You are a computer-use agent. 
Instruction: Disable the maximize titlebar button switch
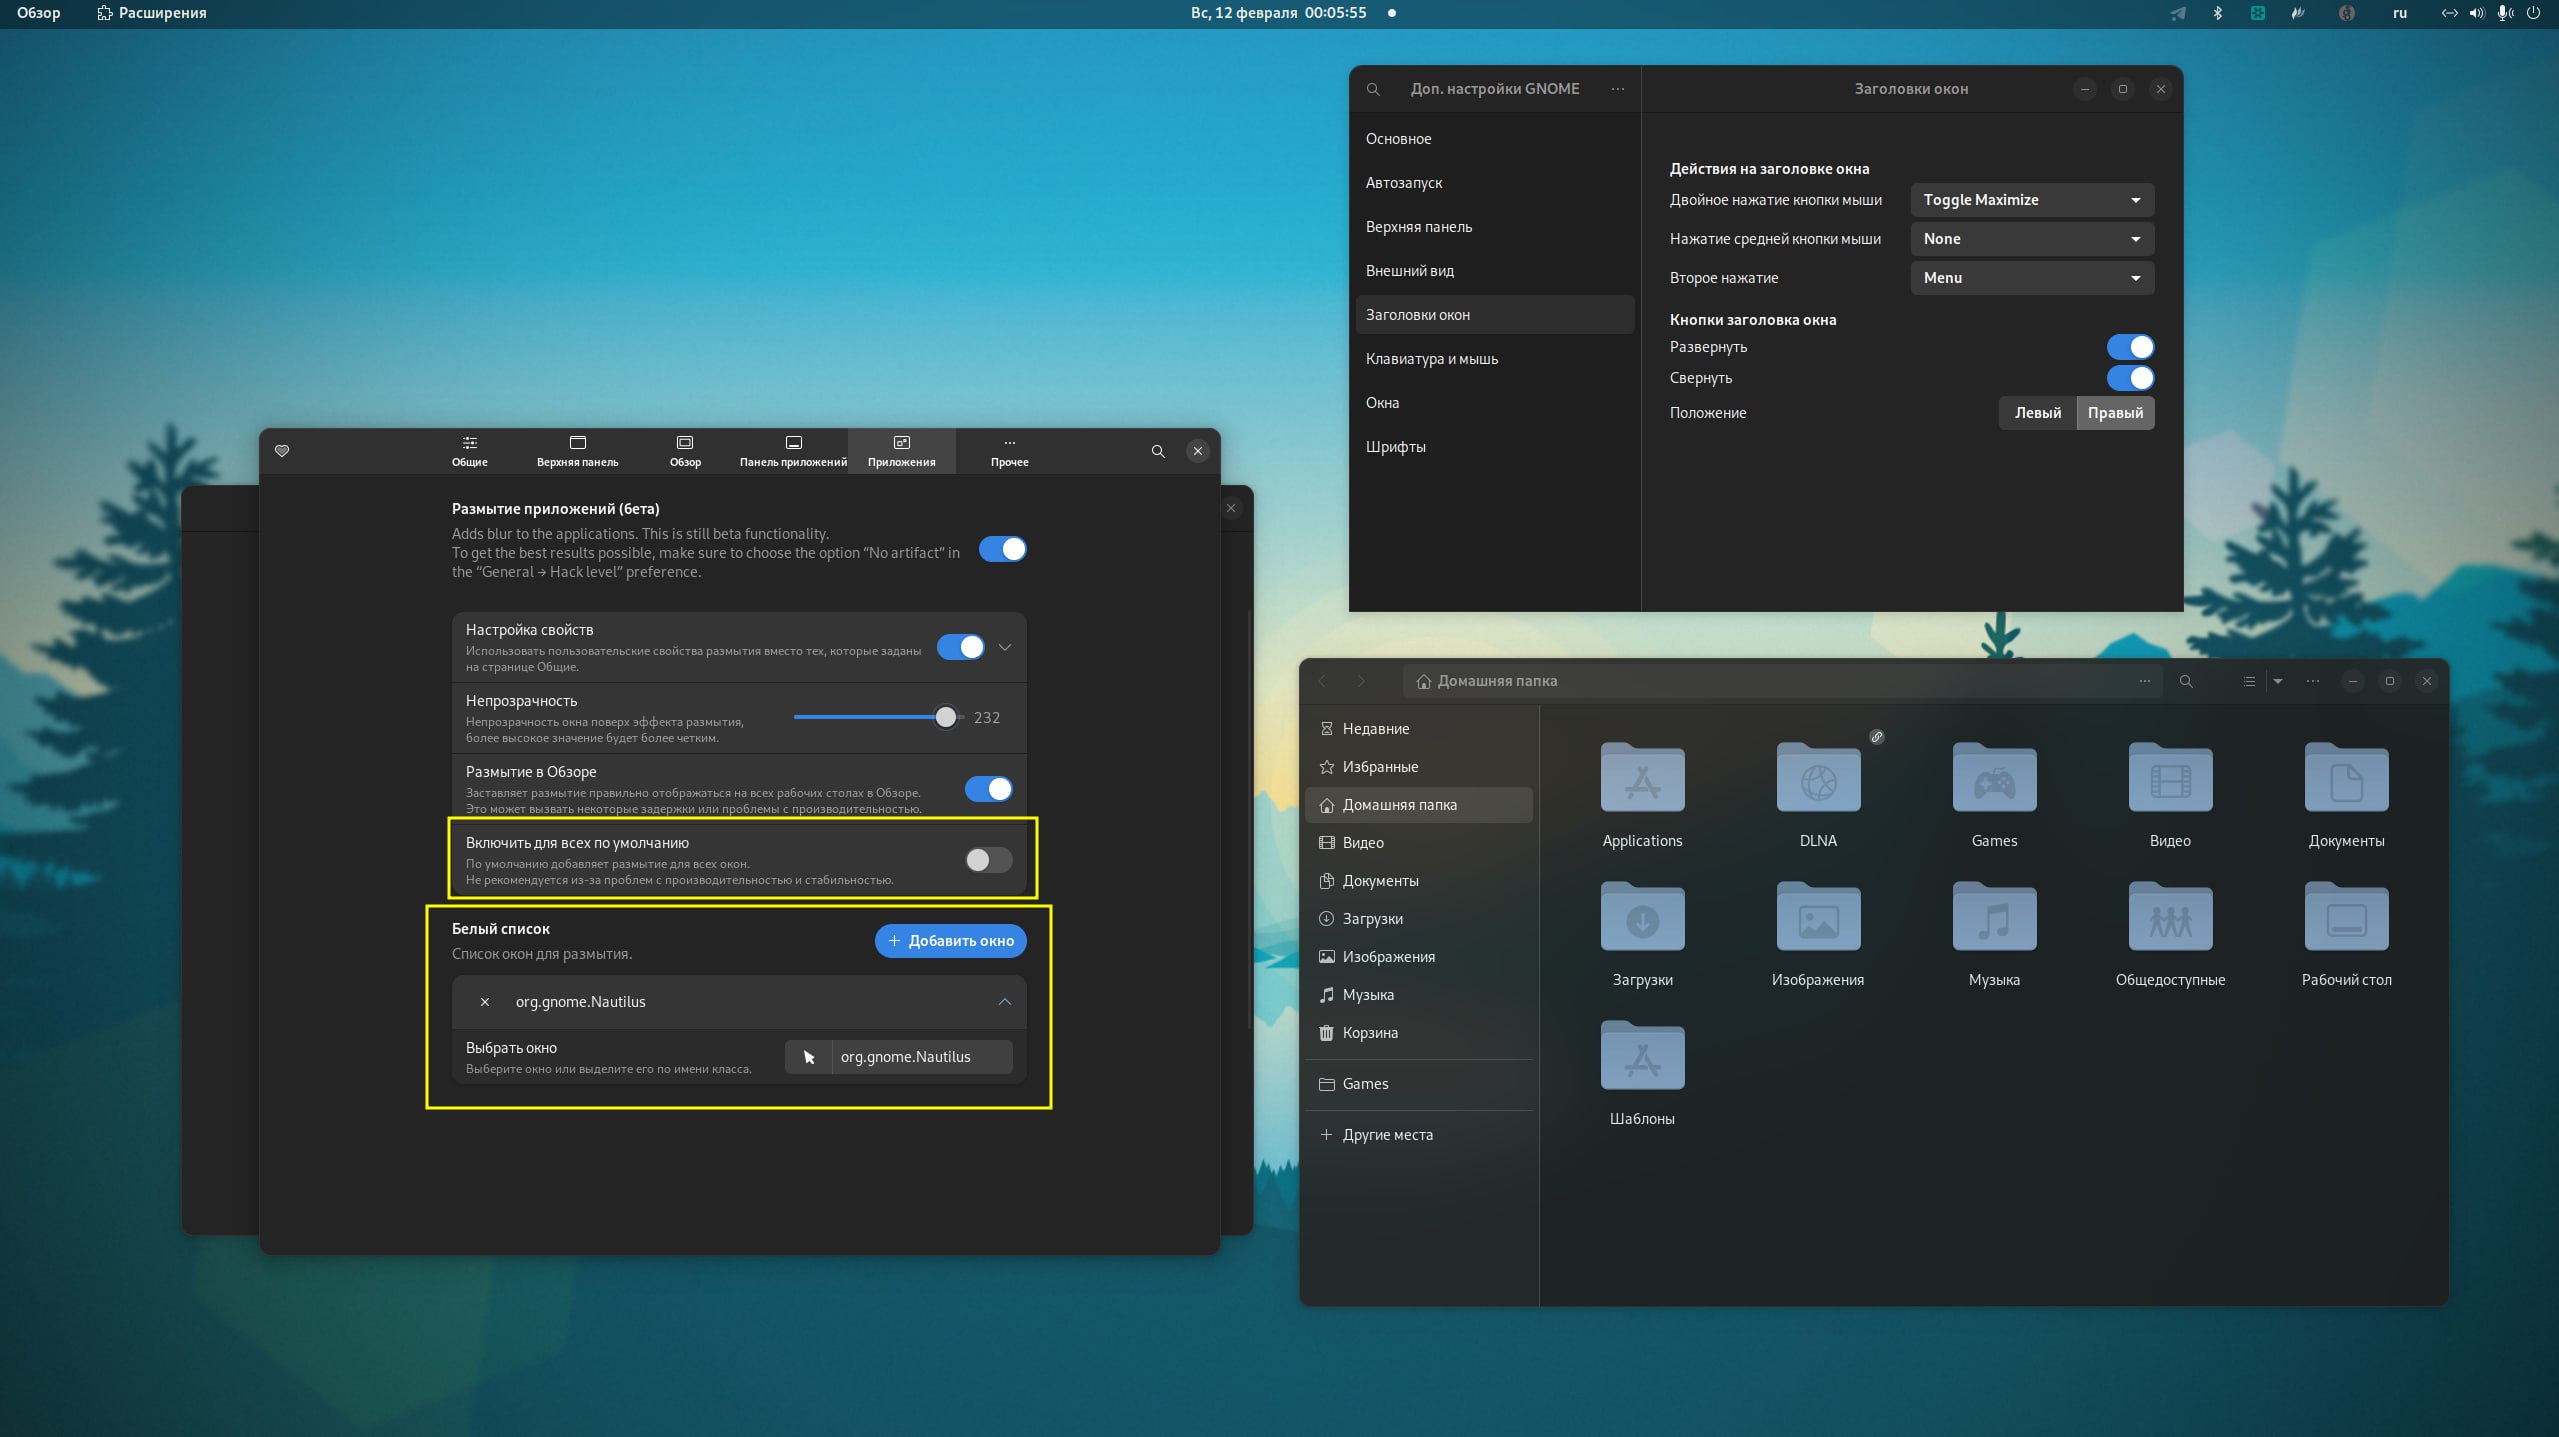coord(2130,347)
